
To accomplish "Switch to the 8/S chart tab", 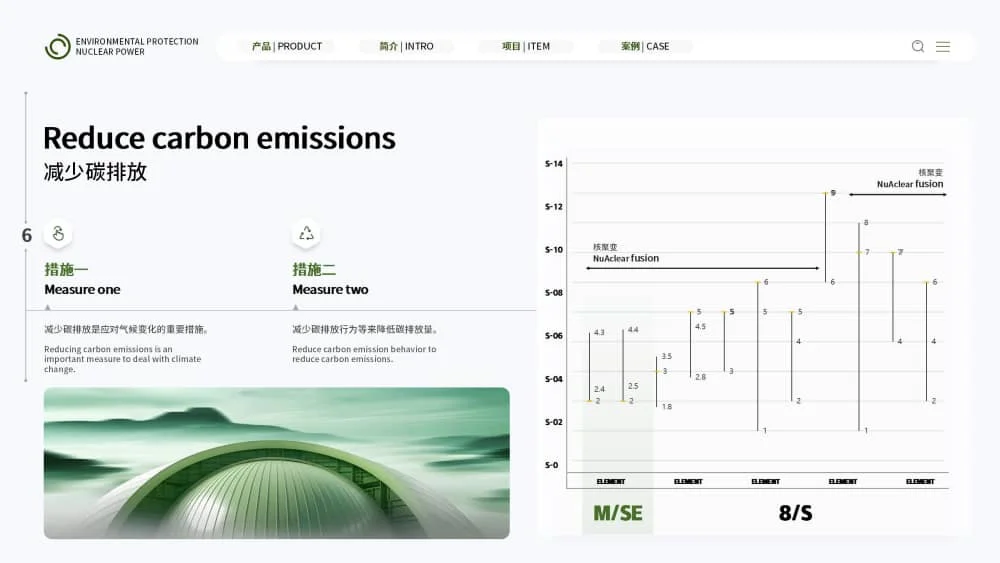I will pos(795,514).
